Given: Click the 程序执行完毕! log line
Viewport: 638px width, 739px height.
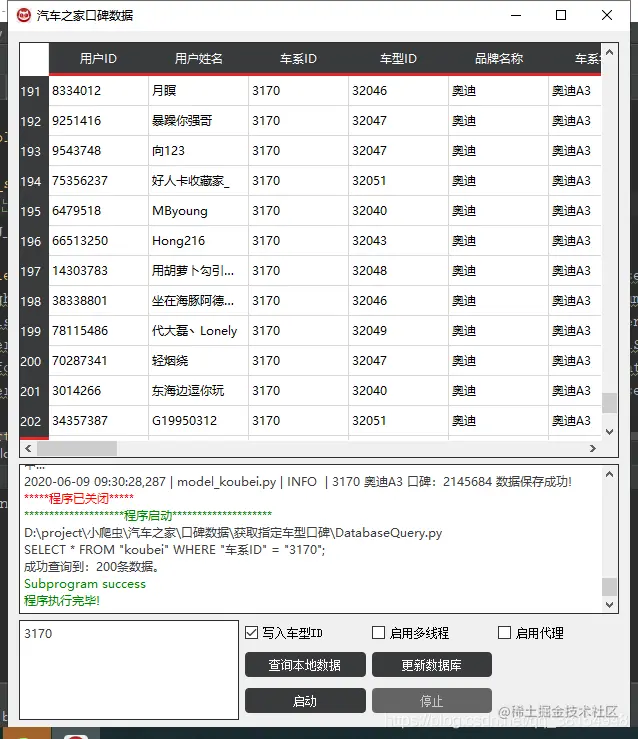Looking at the screenshot, I should [x=62, y=600].
